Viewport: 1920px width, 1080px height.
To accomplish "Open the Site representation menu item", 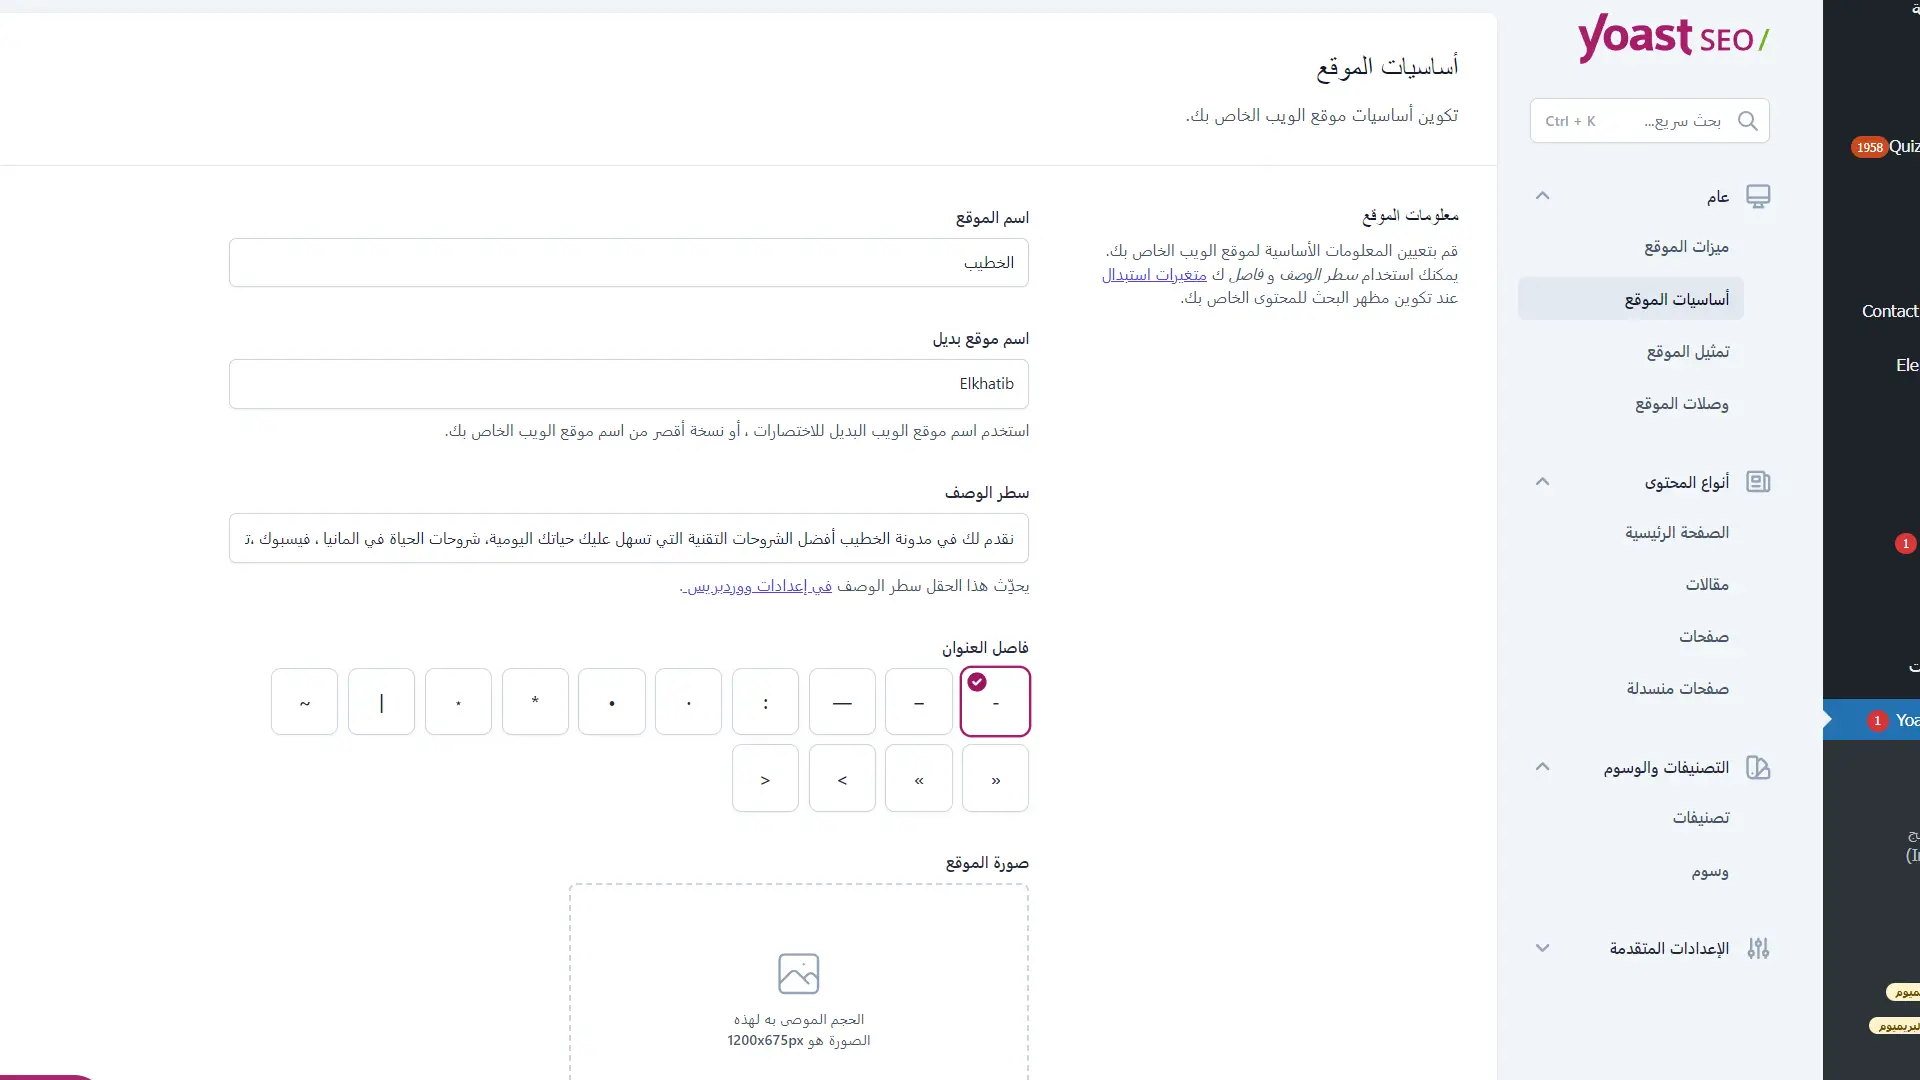I will click(x=1687, y=352).
